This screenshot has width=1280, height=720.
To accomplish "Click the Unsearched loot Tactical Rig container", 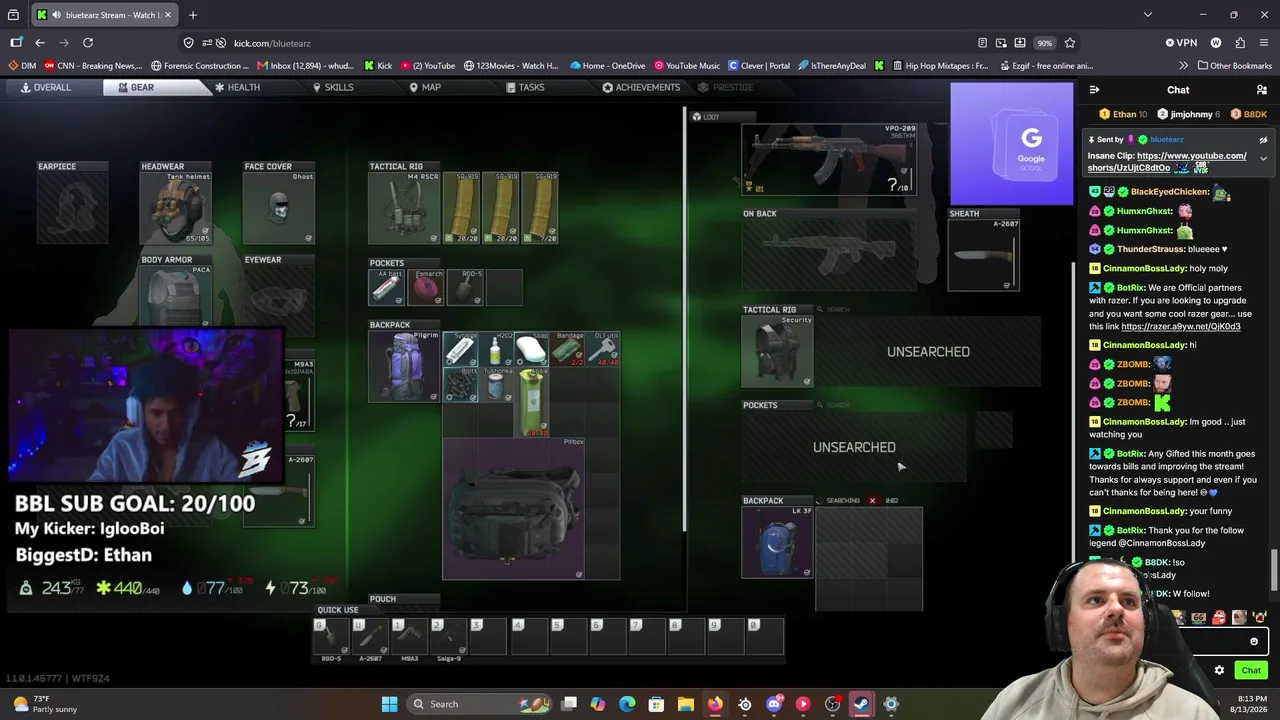I will tap(928, 351).
